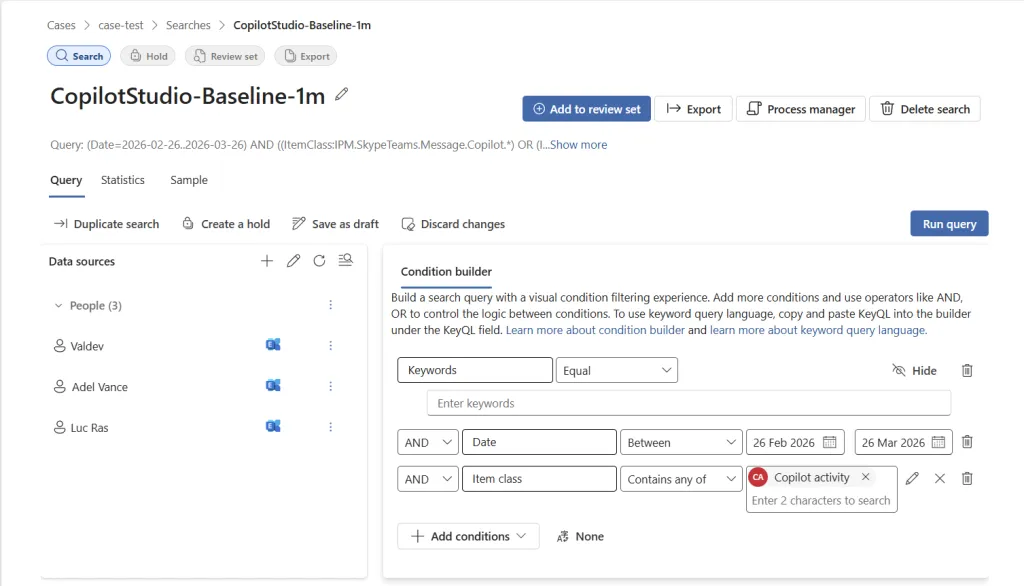Go to case-test breadcrumb
This screenshot has width=1024, height=586.
click(121, 25)
